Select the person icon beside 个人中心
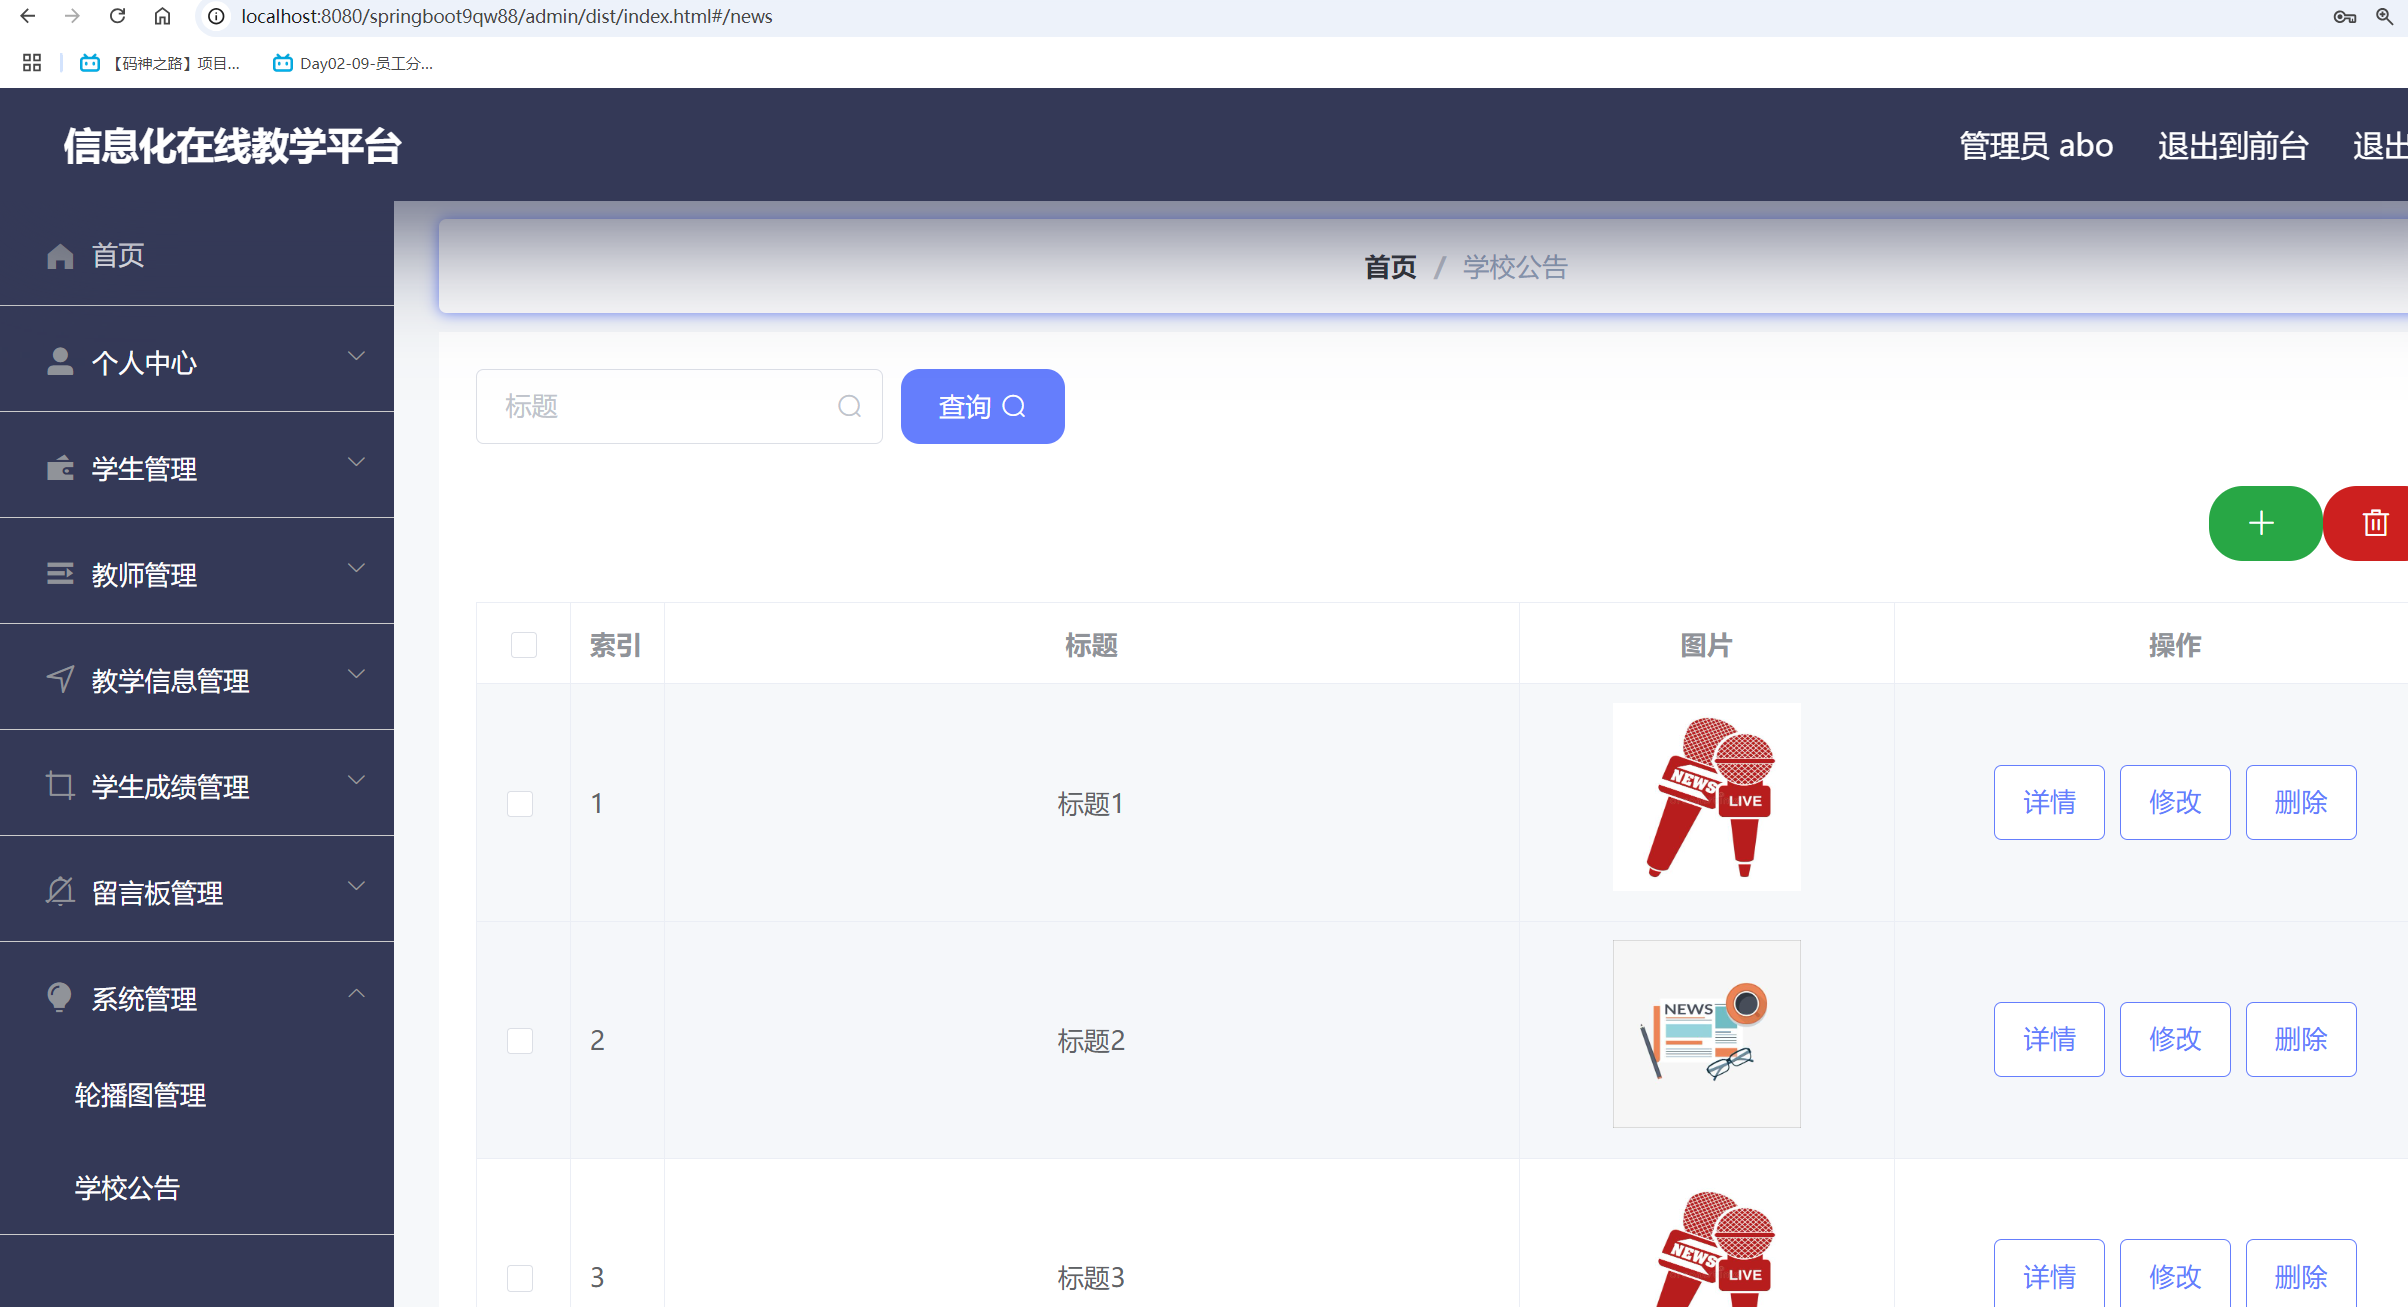Screen dimensions: 2408x1307 (x=59, y=361)
